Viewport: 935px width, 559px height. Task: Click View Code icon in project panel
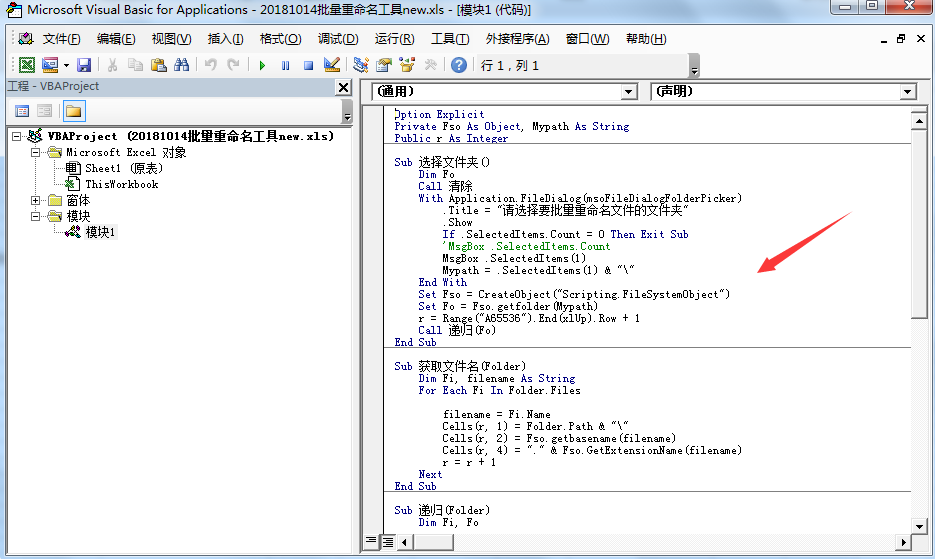coord(22,111)
